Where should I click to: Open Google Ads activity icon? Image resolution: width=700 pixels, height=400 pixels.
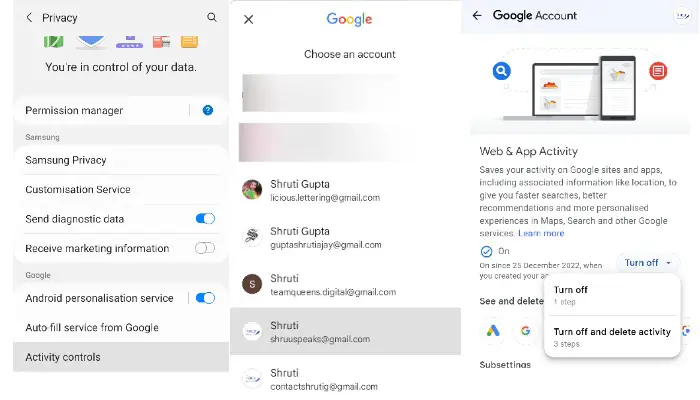tap(493, 331)
